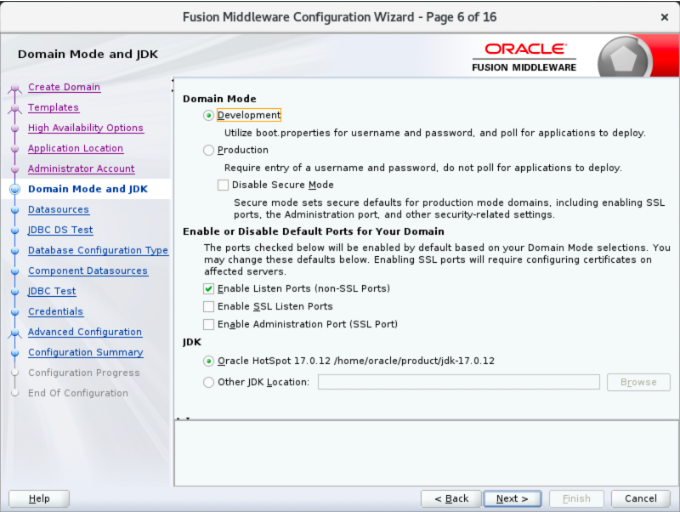Check Enable SSL Listen Ports
Viewport: 680px width, 512px height.
click(x=209, y=307)
